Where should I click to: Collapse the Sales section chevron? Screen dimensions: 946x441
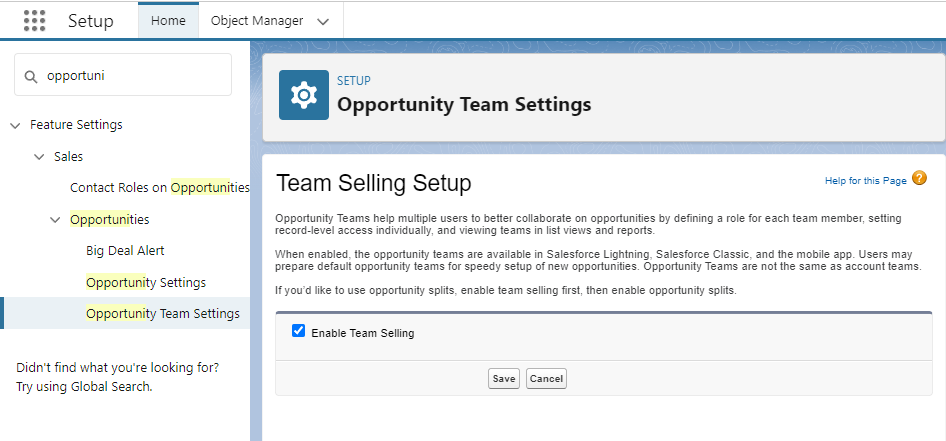click(x=38, y=157)
